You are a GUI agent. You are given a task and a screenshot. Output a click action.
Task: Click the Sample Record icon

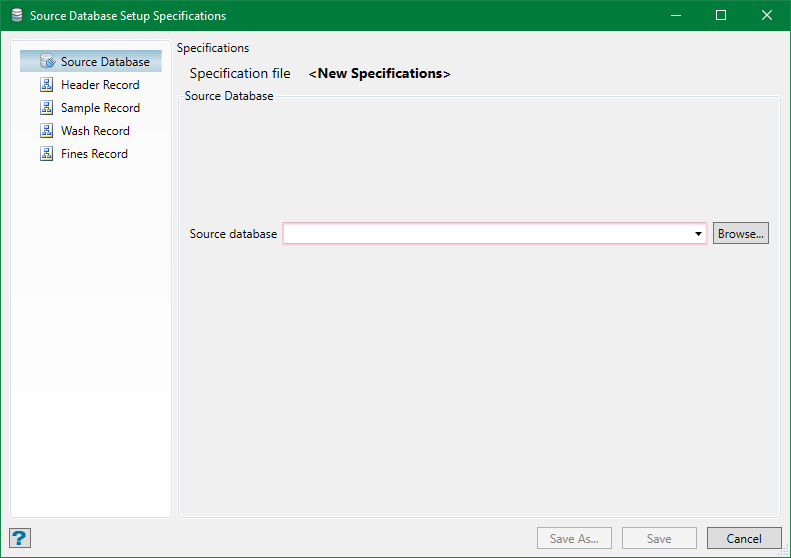(x=46, y=108)
